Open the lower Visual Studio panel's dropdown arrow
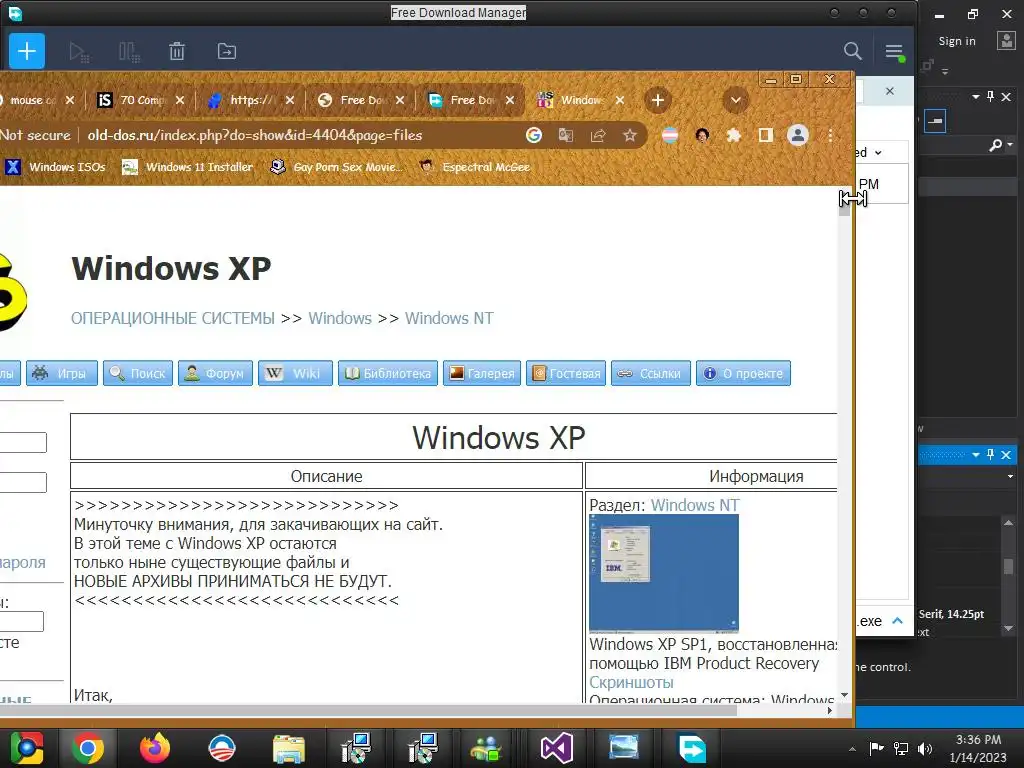This screenshot has width=1024, height=768. [976, 455]
